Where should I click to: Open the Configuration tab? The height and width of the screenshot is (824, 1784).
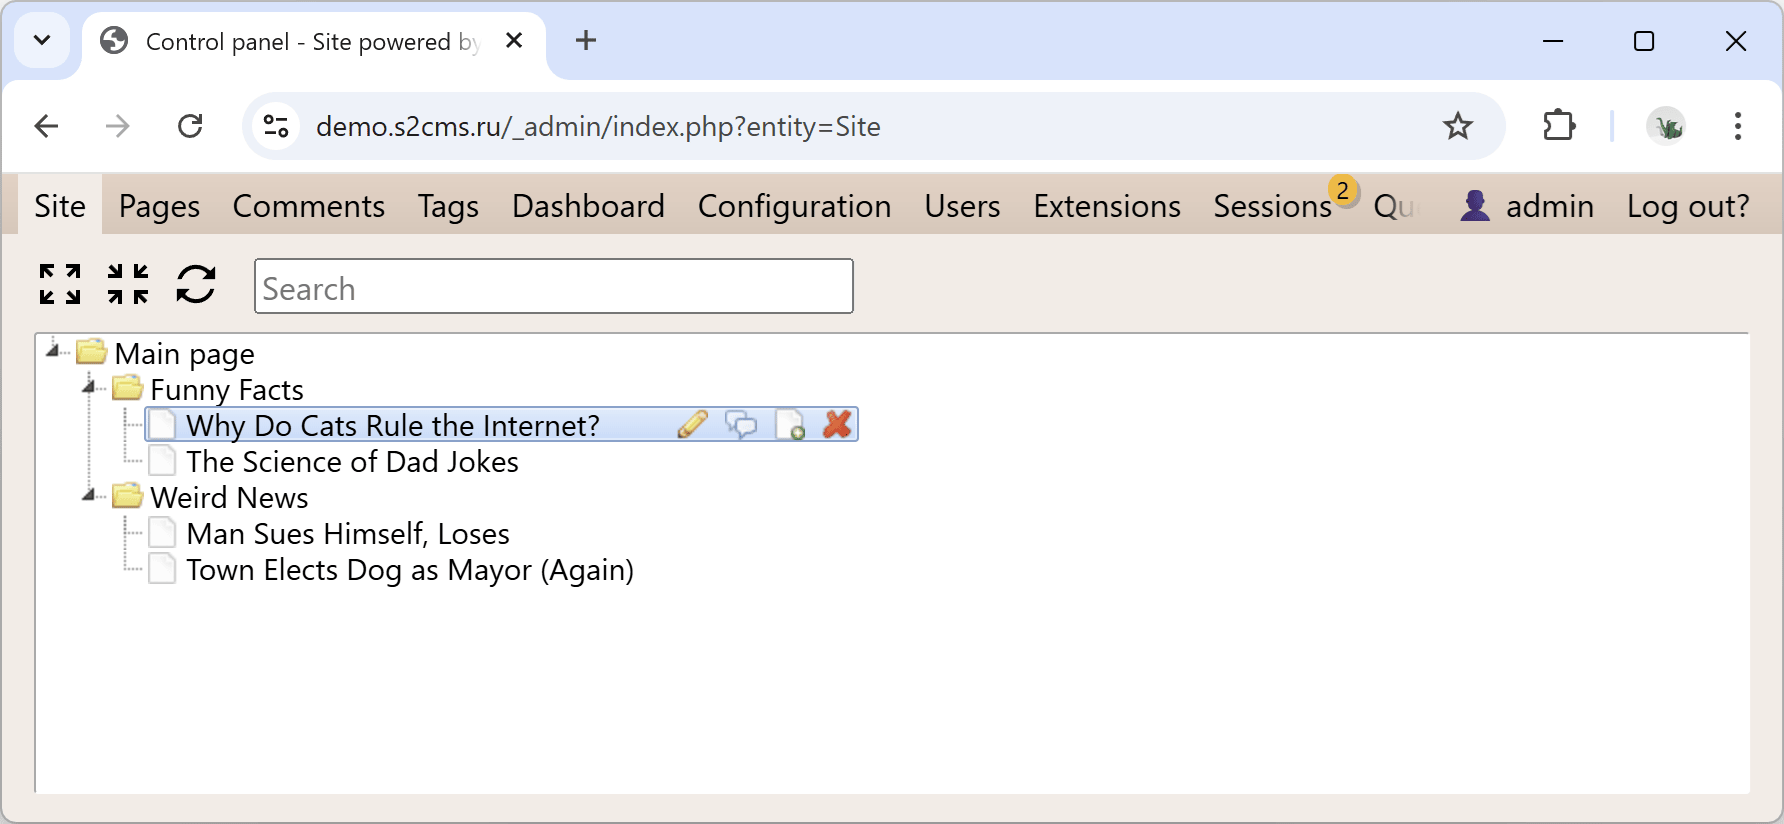point(795,206)
